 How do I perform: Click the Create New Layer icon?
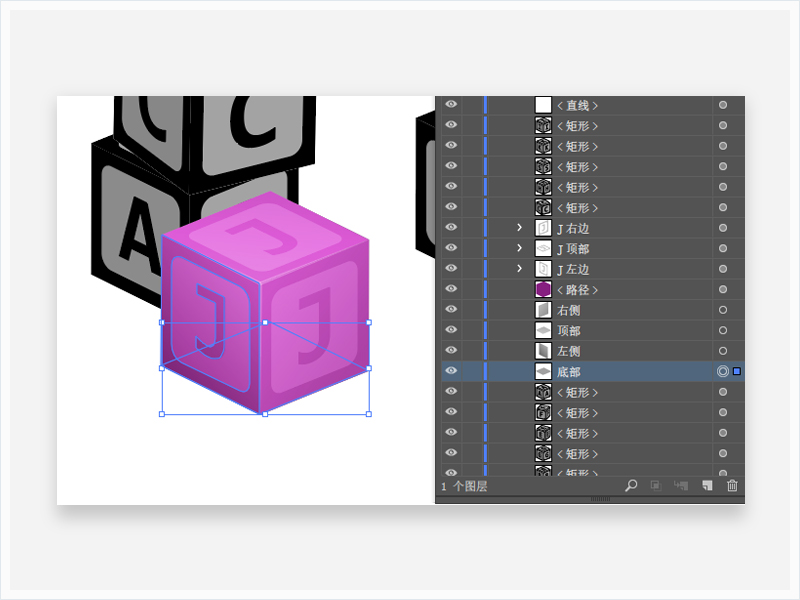[707, 486]
